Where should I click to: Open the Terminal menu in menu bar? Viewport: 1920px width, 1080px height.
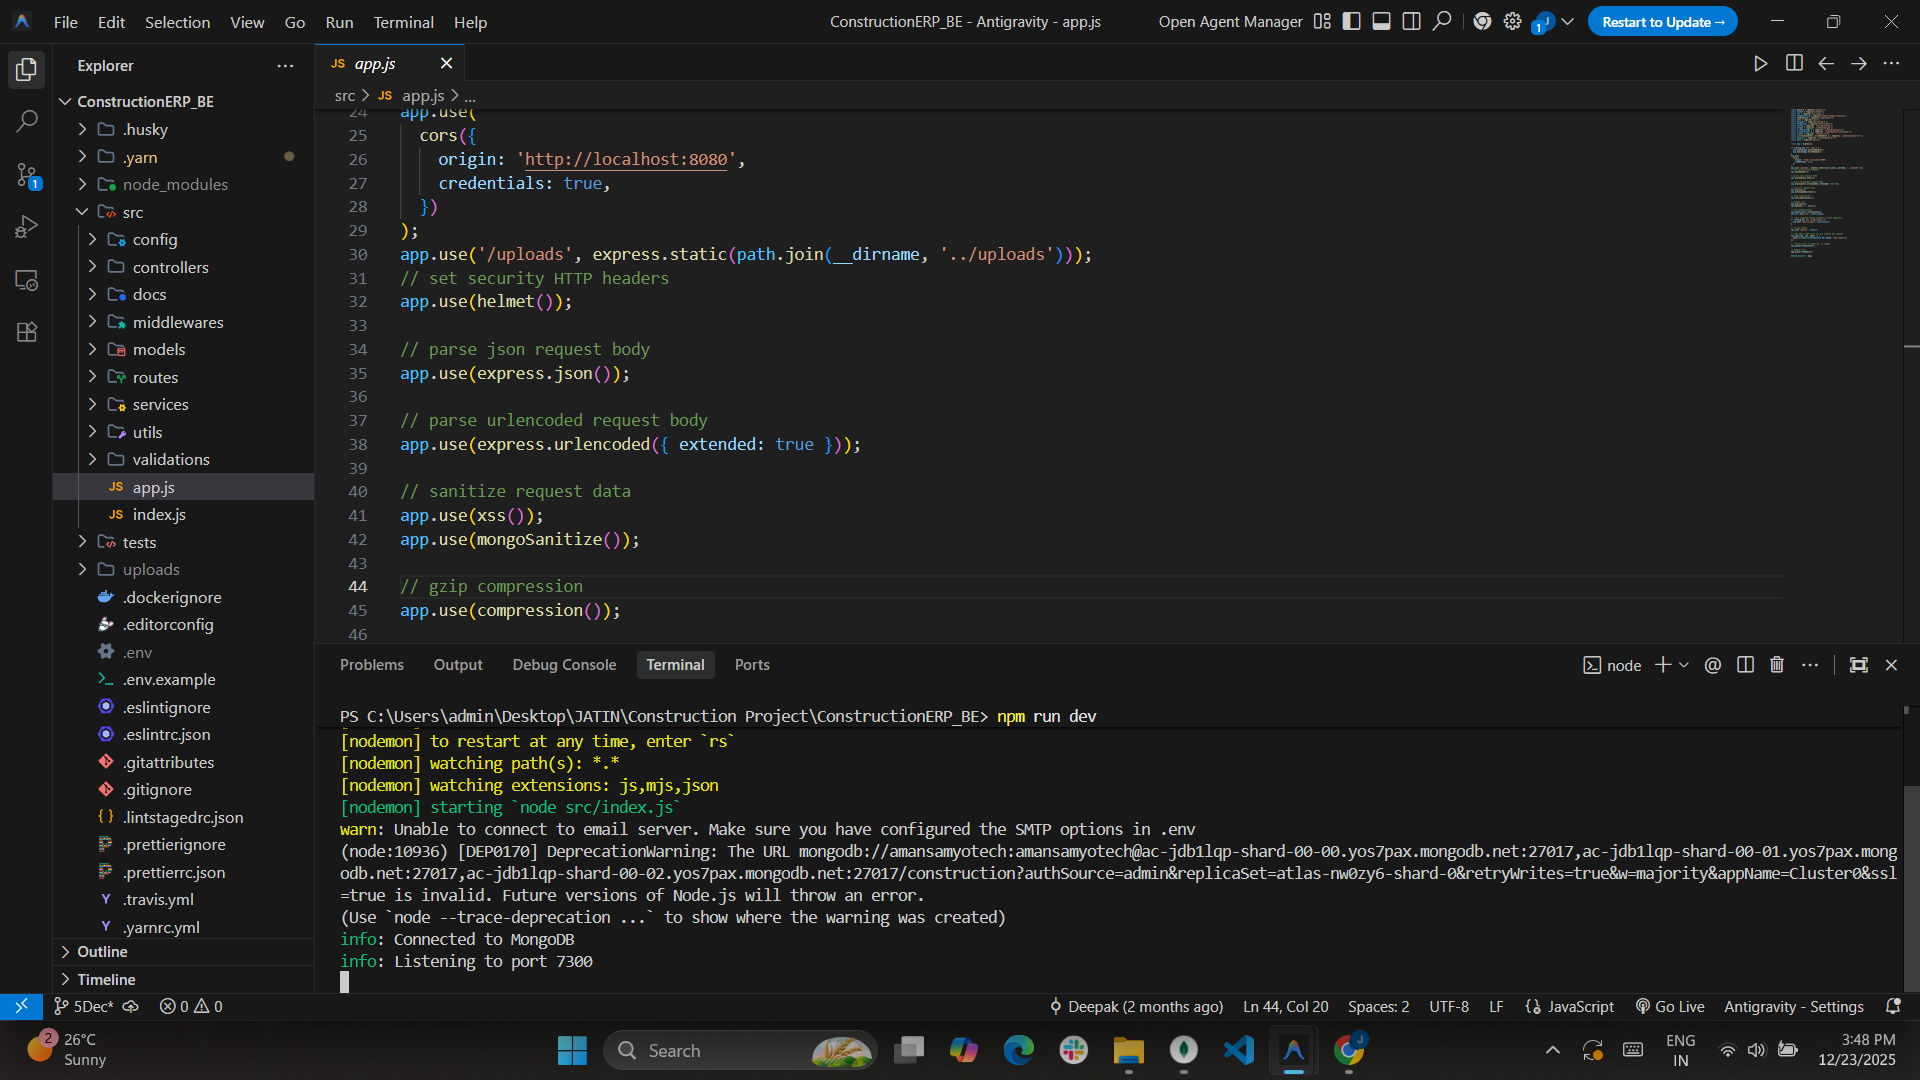pos(403,22)
